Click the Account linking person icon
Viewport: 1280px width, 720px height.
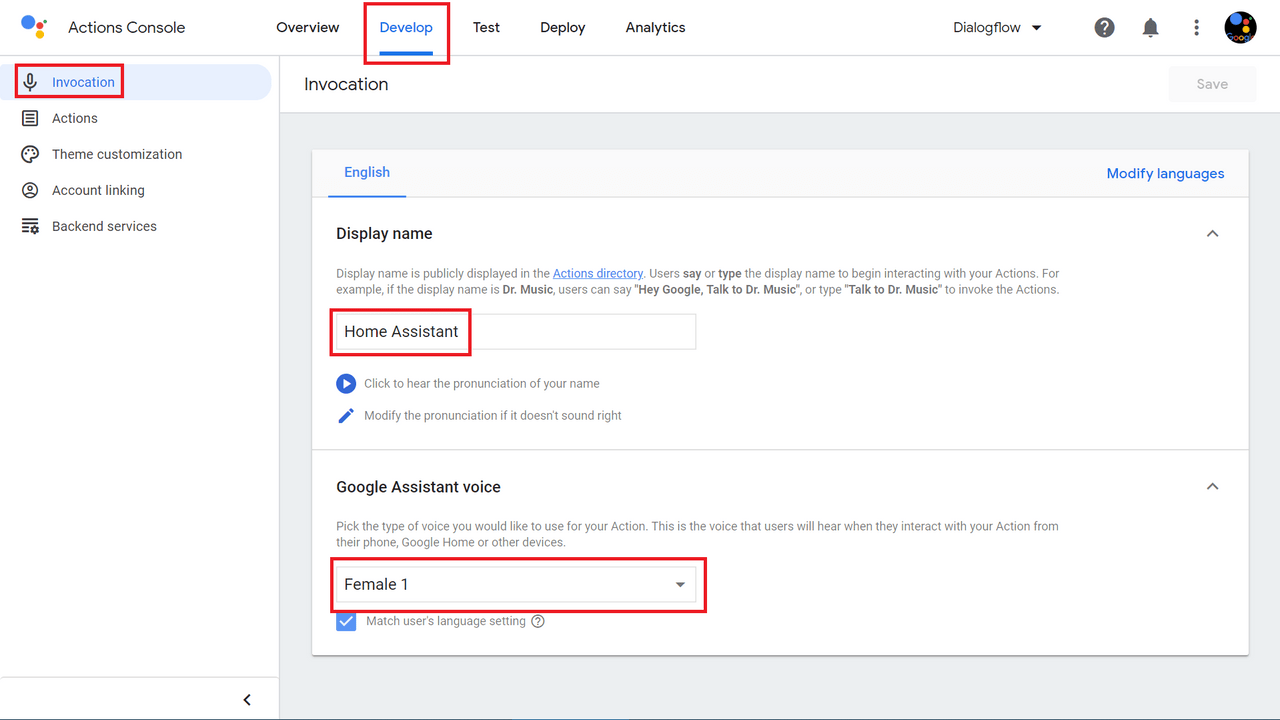pyautogui.click(x=31, y=190)
